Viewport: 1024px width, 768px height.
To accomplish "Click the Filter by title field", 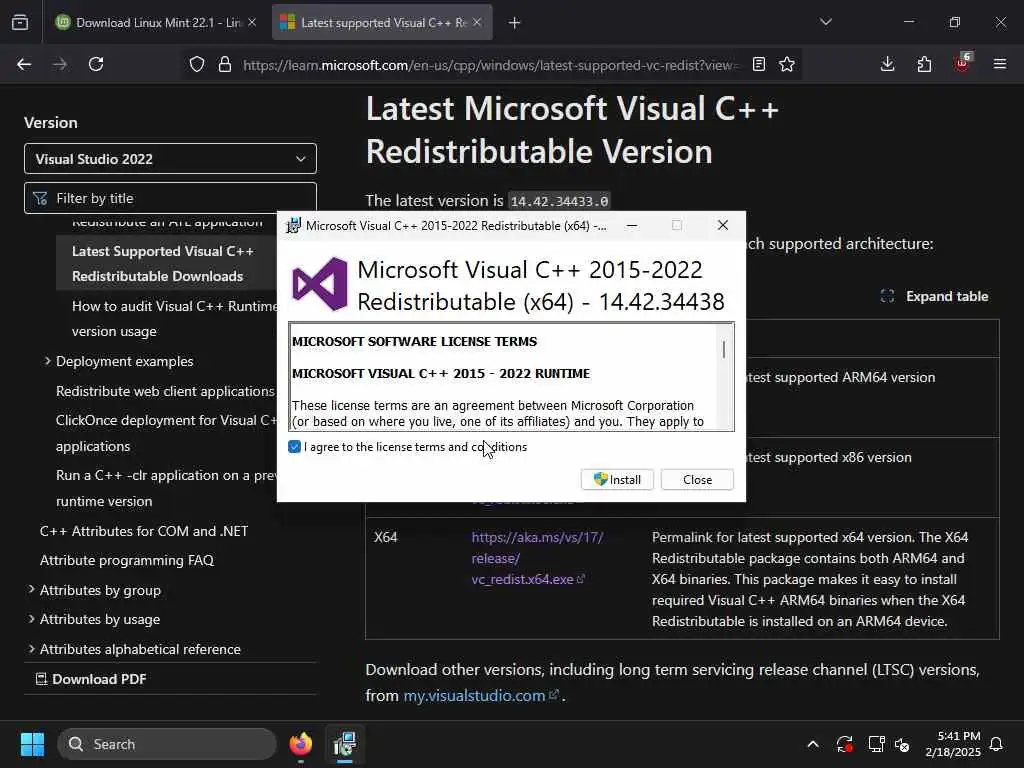I will (x=170, y=198).
